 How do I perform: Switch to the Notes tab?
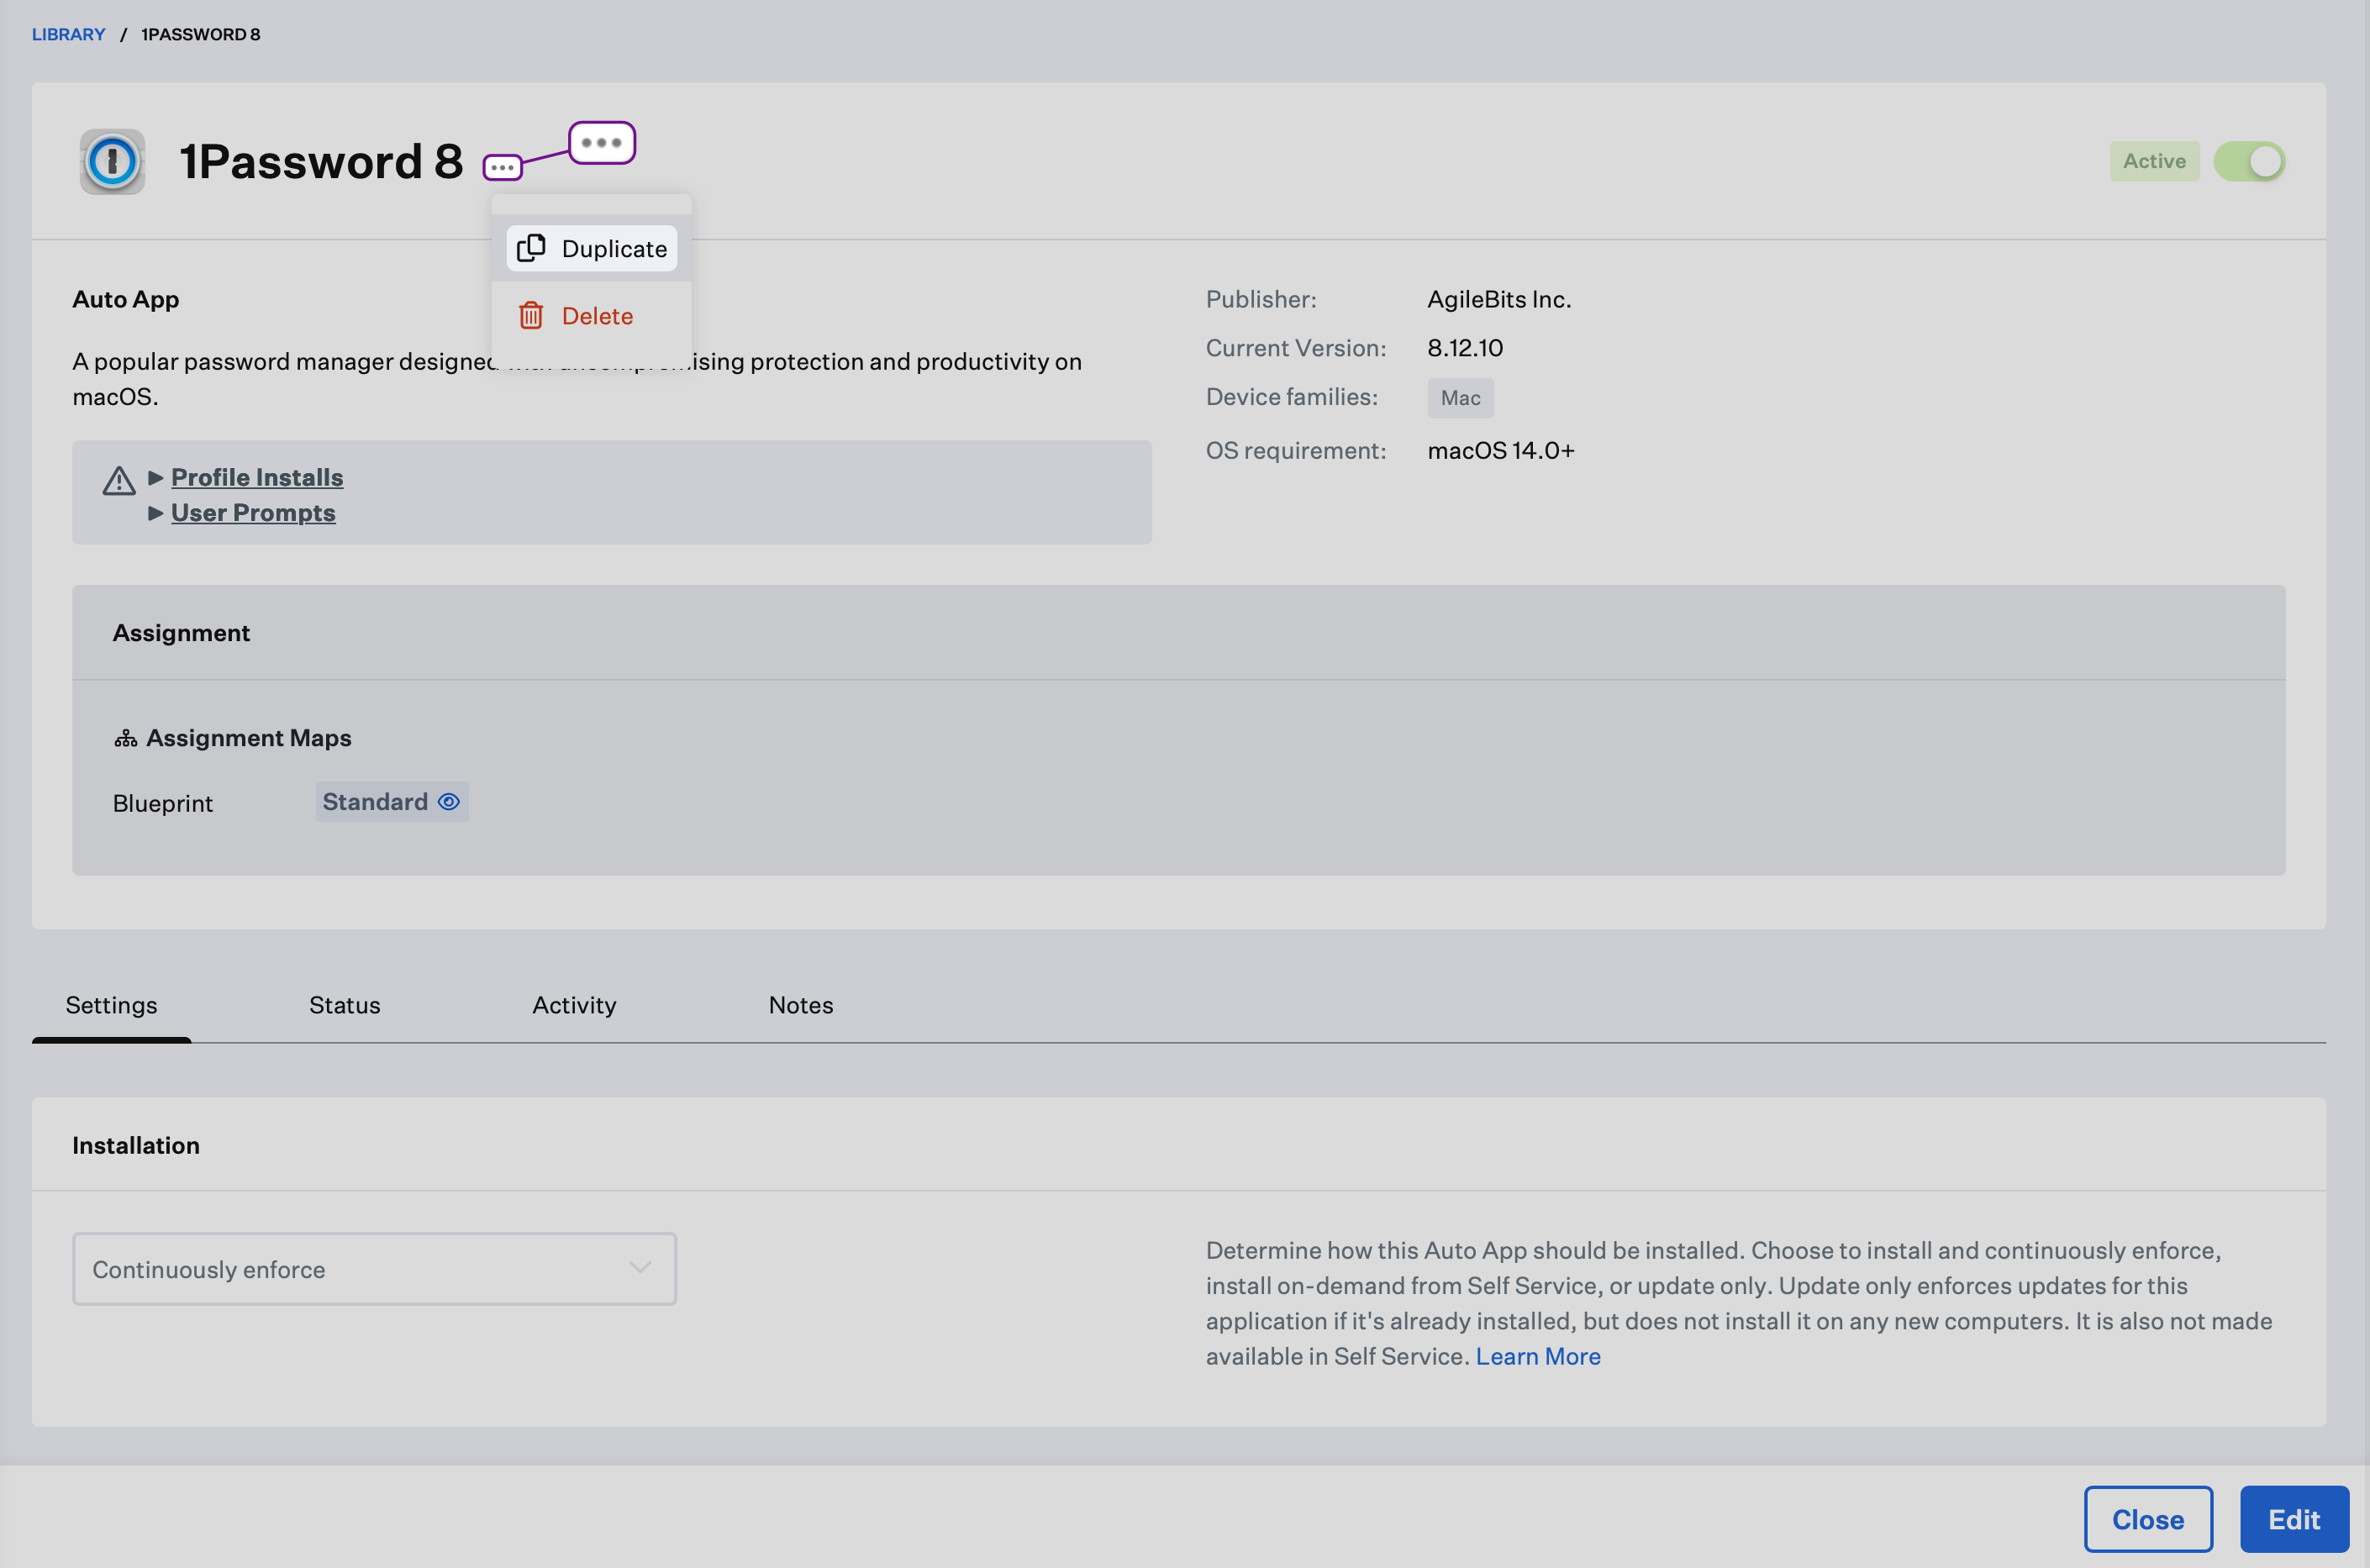(801, 1005)
